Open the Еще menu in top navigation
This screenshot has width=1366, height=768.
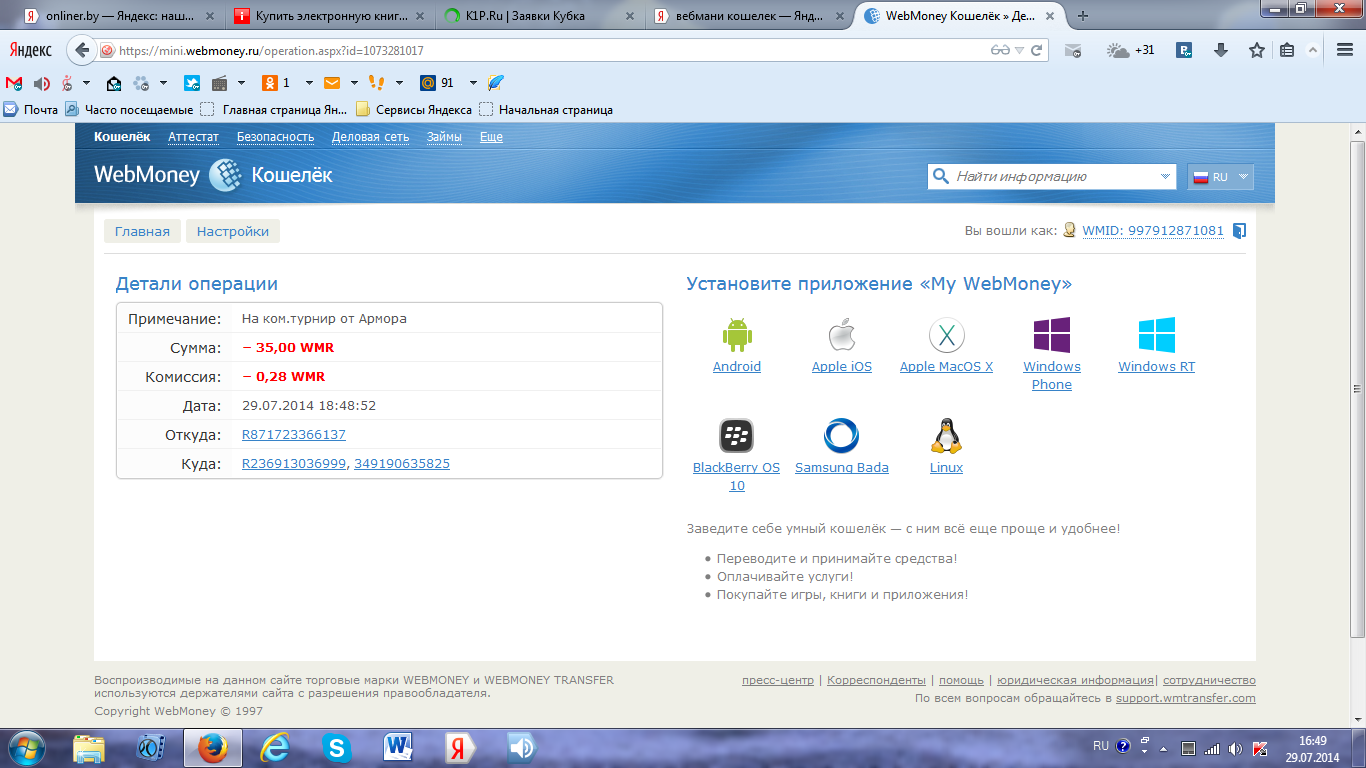click(x=491, y=137)
